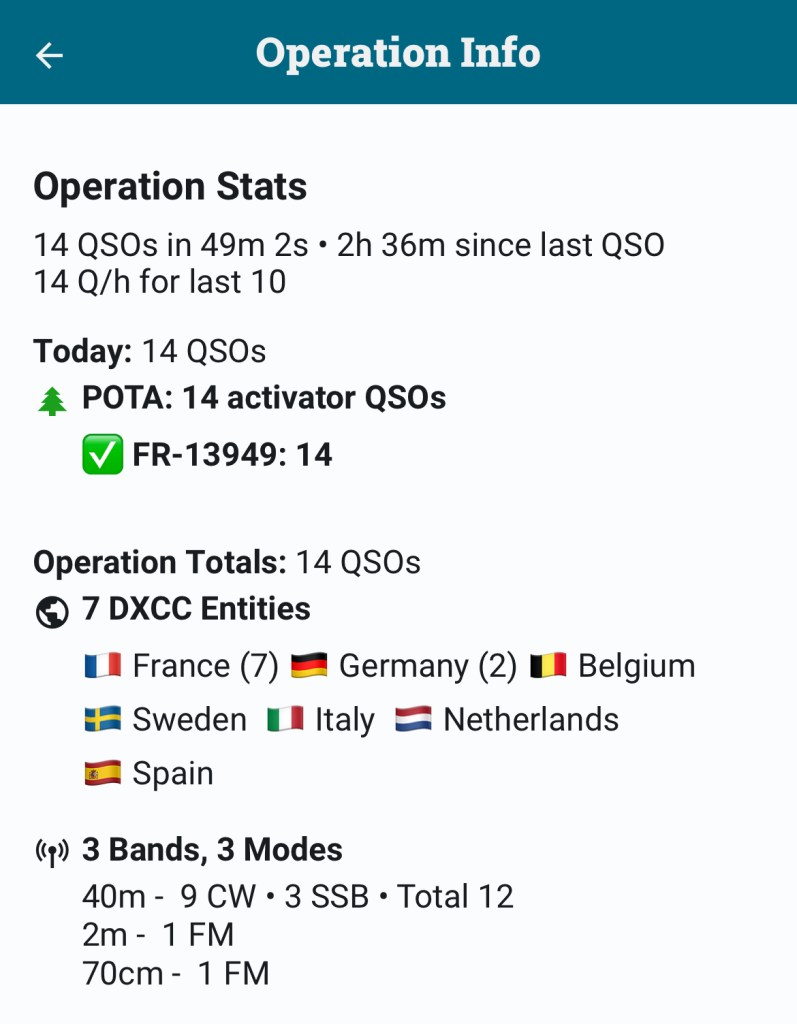The image size is (797, 1024).
Task: Tap the Belgium flag icon
Action: click(549, 666)
